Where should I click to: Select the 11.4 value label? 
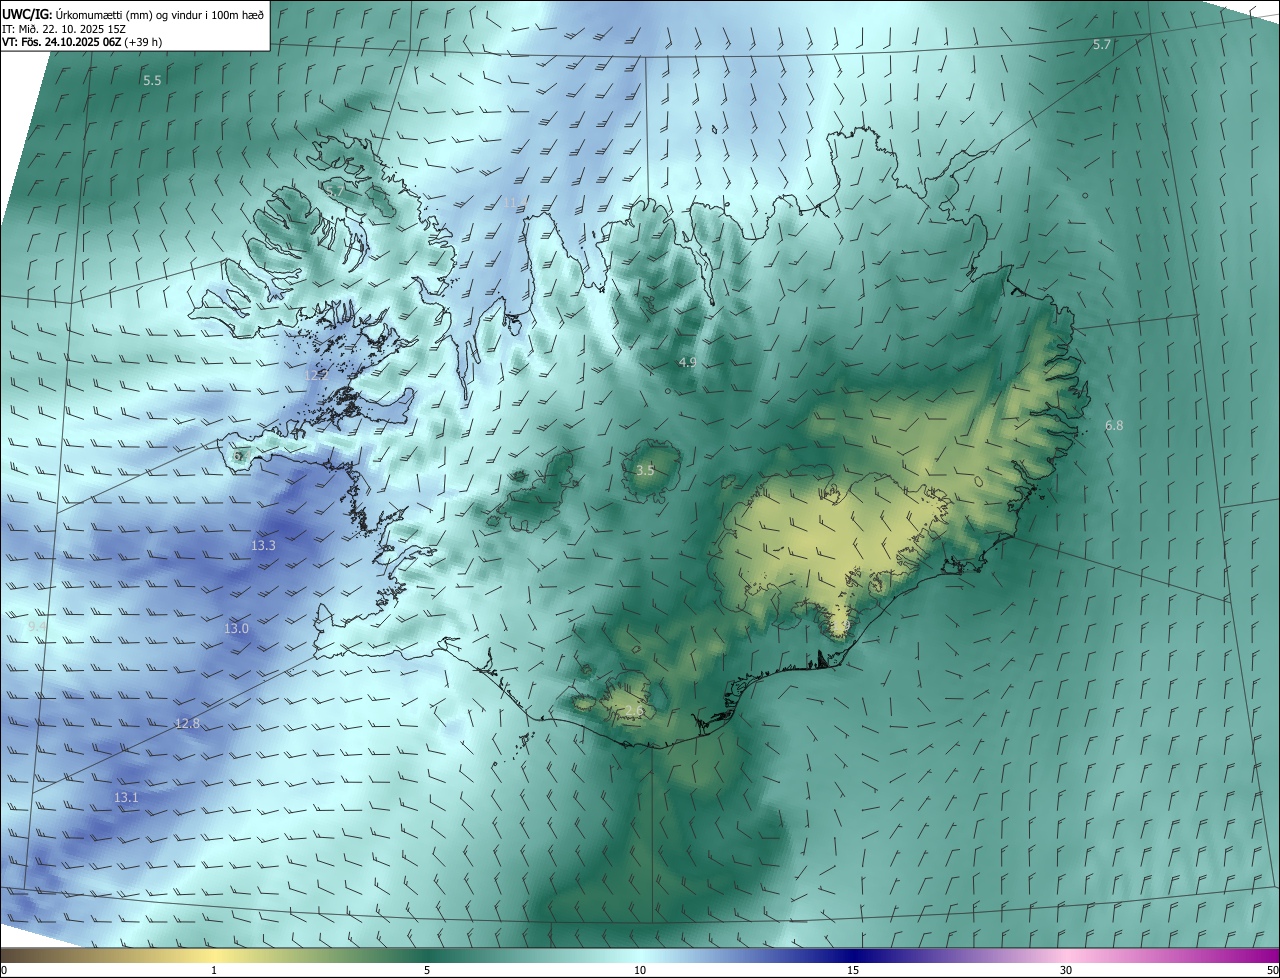click(x=514, y=202)
